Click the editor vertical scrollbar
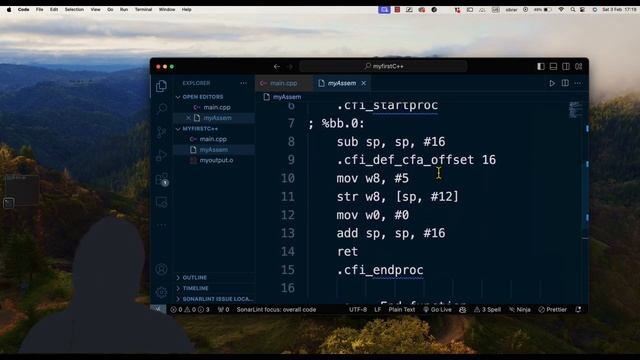The width and height of the screenshot is (640, 360). (586, 196)
